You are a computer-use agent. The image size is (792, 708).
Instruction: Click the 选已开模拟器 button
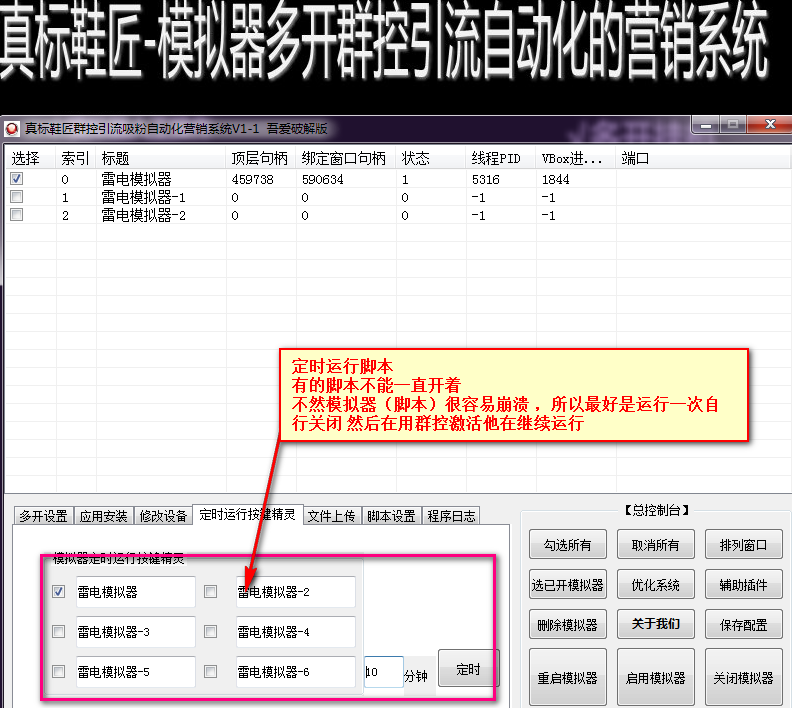(568, 584)
